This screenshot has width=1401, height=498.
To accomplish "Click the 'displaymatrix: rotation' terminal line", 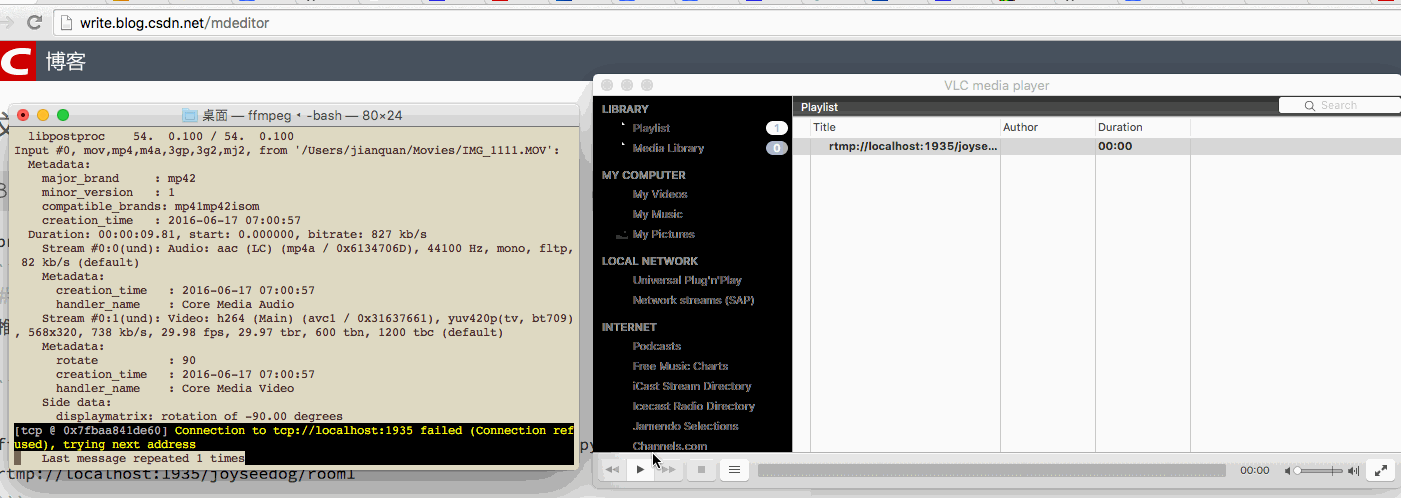I will pyautogui.click(x=199, y=416).
